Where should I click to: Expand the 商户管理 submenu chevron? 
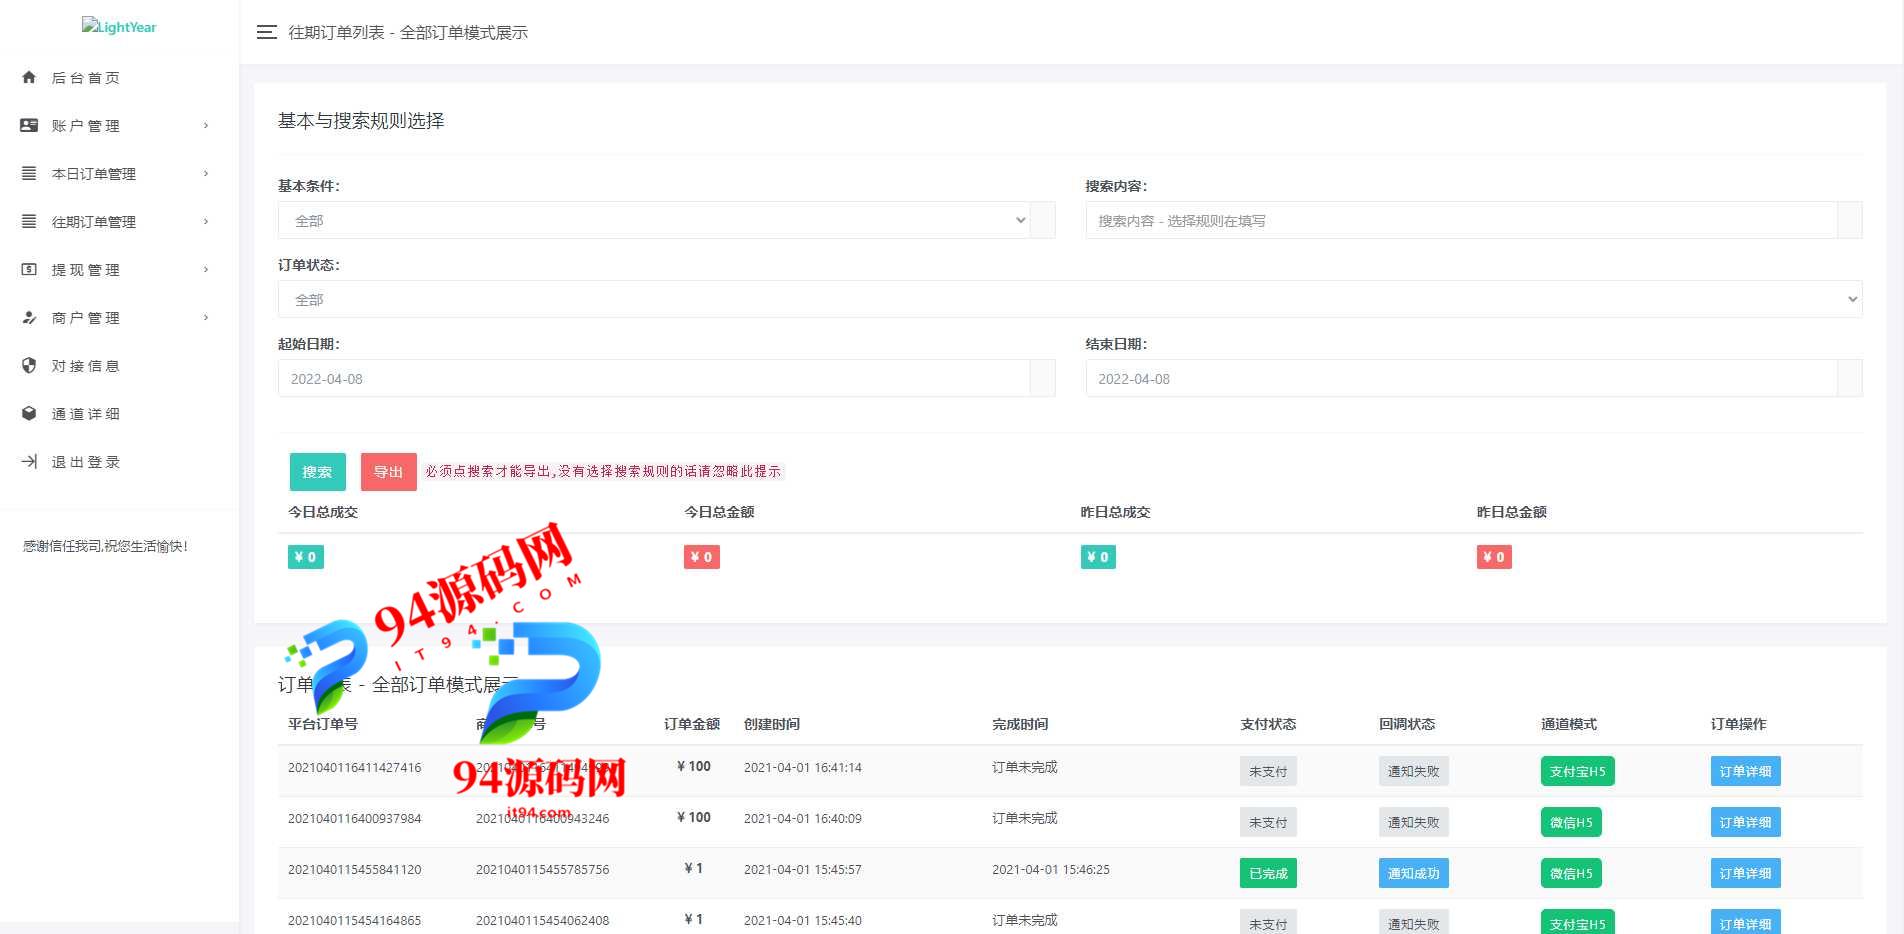pos(206,317)
